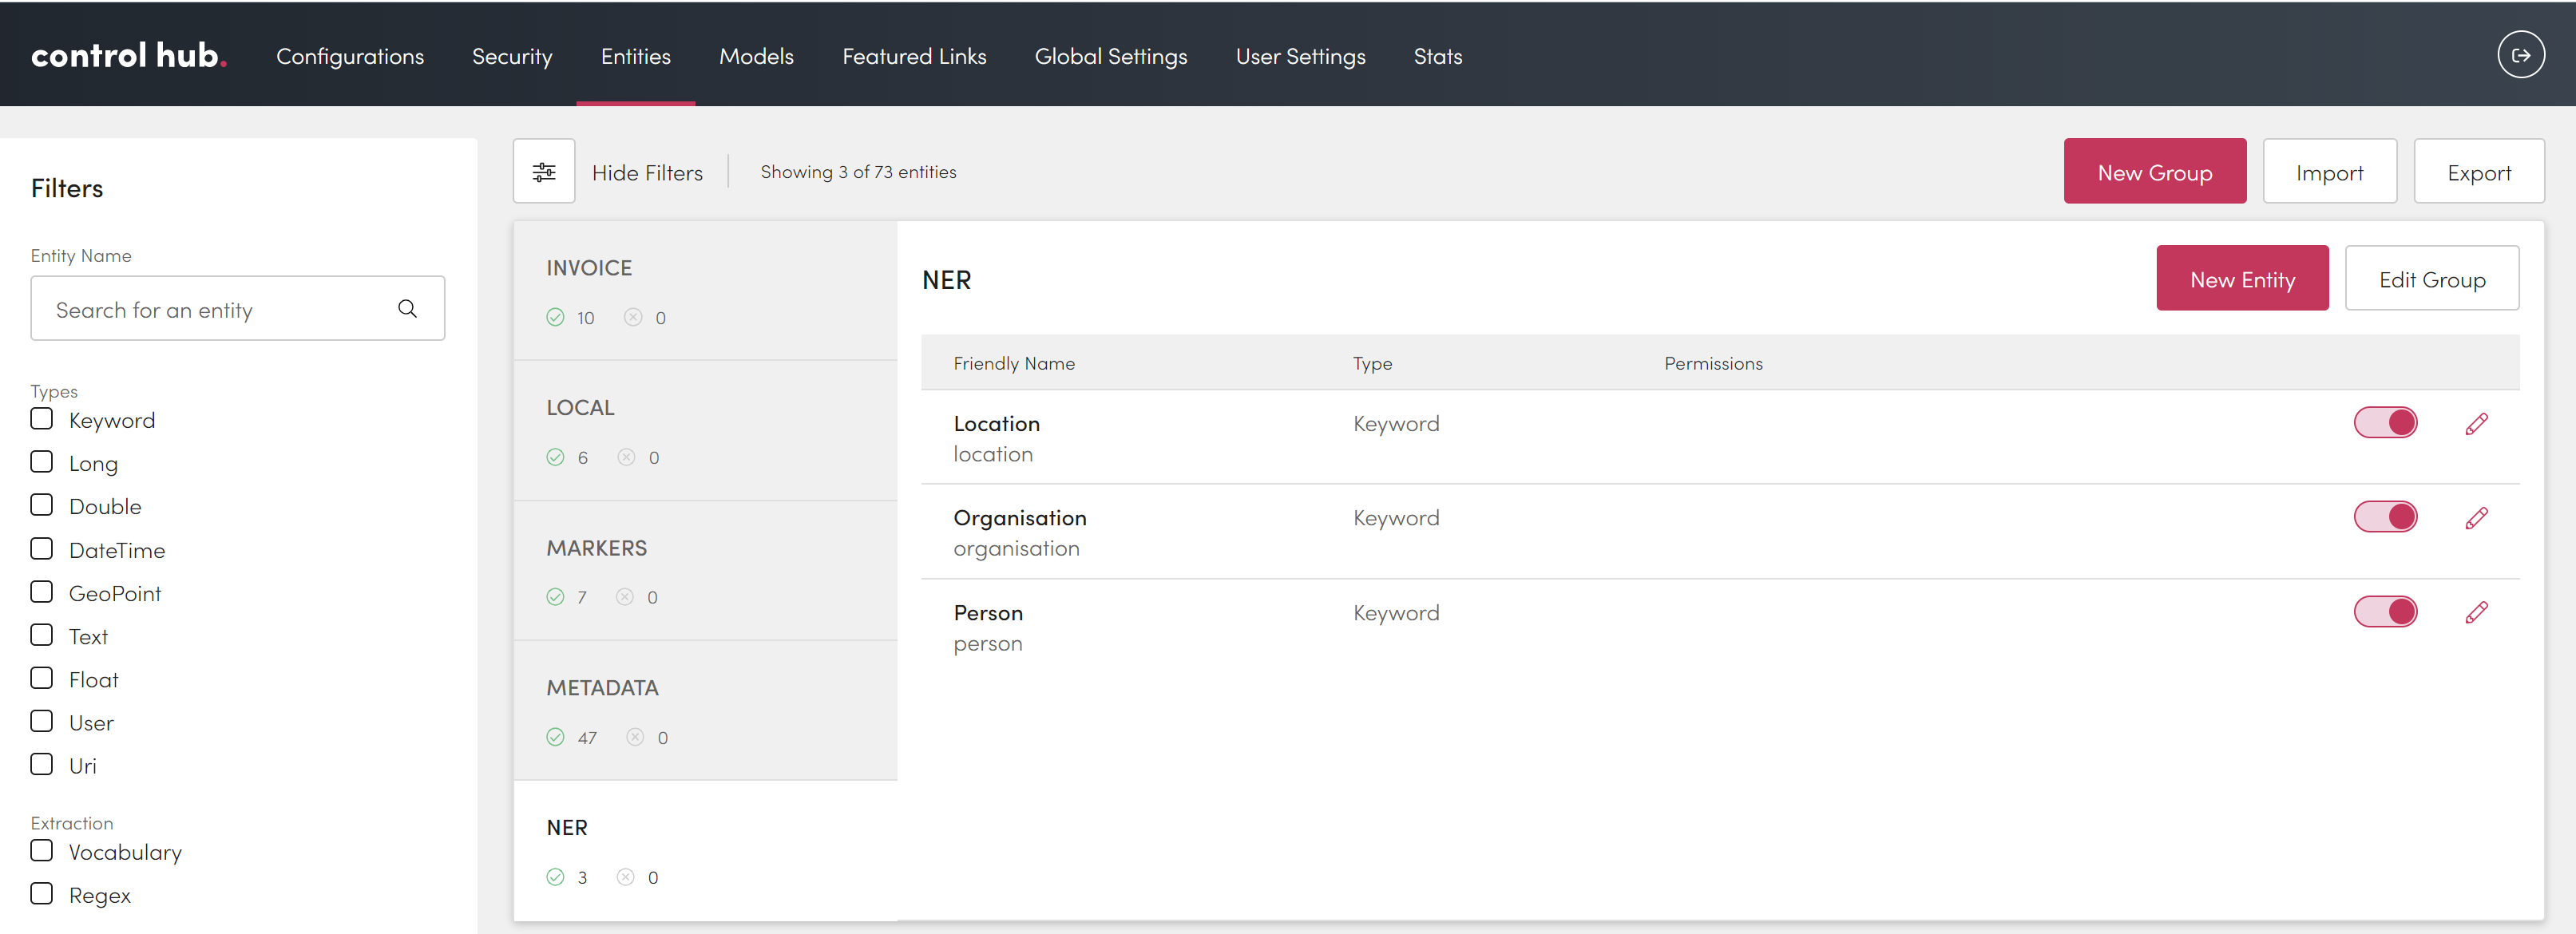Edit Person entity with pencil icon
Screen dimensions: 2576x934
(x=2476, y=613)
